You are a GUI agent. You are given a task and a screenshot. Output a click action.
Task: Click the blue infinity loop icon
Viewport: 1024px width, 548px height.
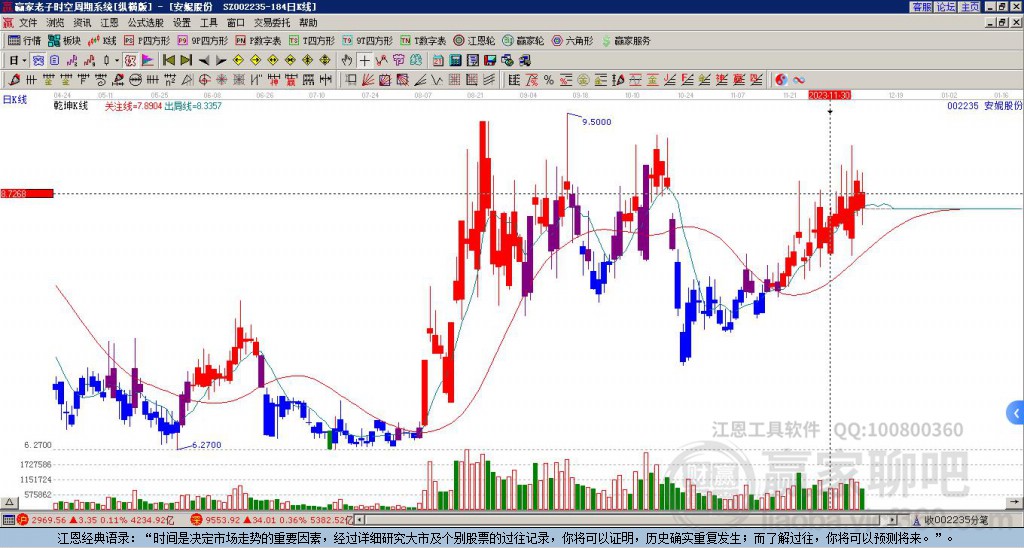pyautogui.click(x=799, y=80)
